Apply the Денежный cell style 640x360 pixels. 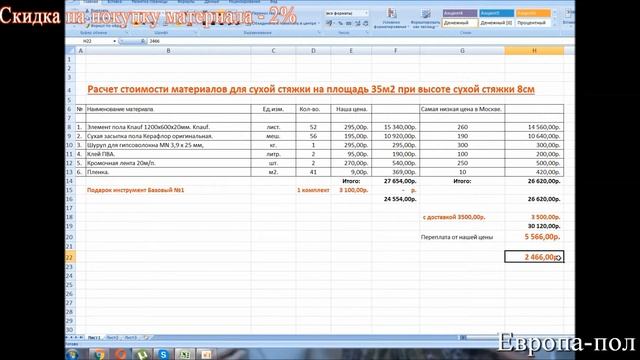[x=460, y=23]
